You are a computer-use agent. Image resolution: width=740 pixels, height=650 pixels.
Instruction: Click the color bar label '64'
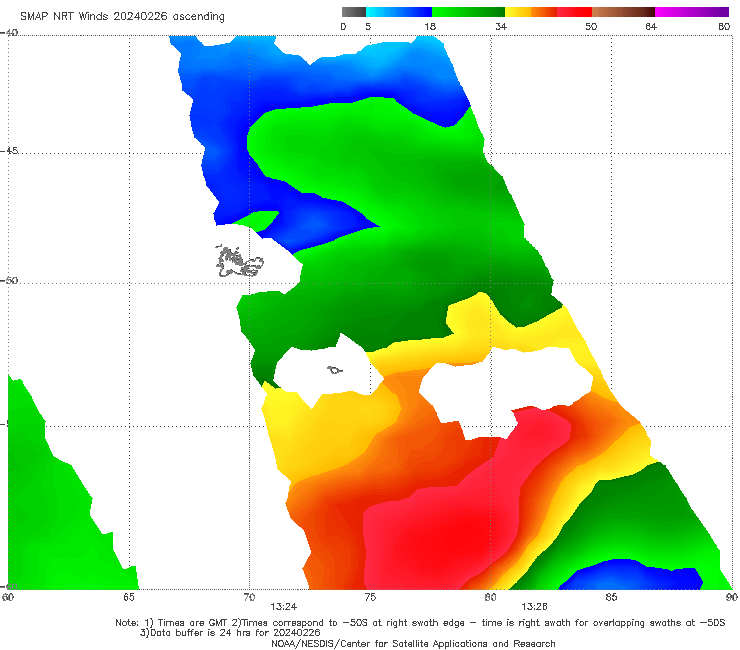point(651,26)
